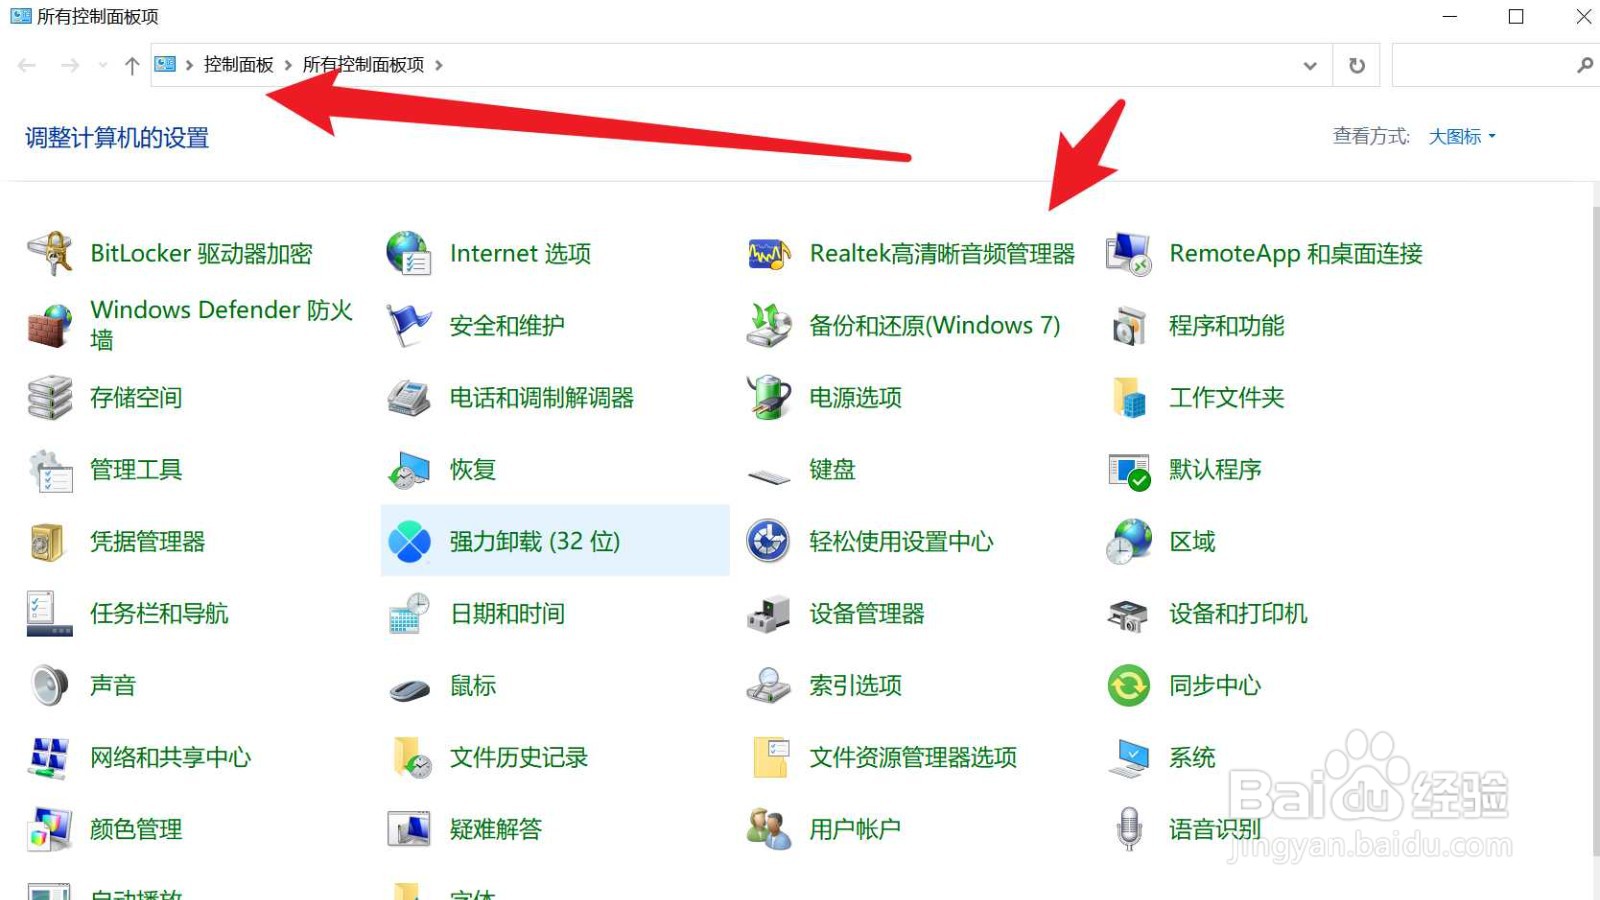Image resolution: width=1600 pixels, height=900 pixels.
Task: Expand the address bar history dropdown
Action: (x=1310, y=65)
